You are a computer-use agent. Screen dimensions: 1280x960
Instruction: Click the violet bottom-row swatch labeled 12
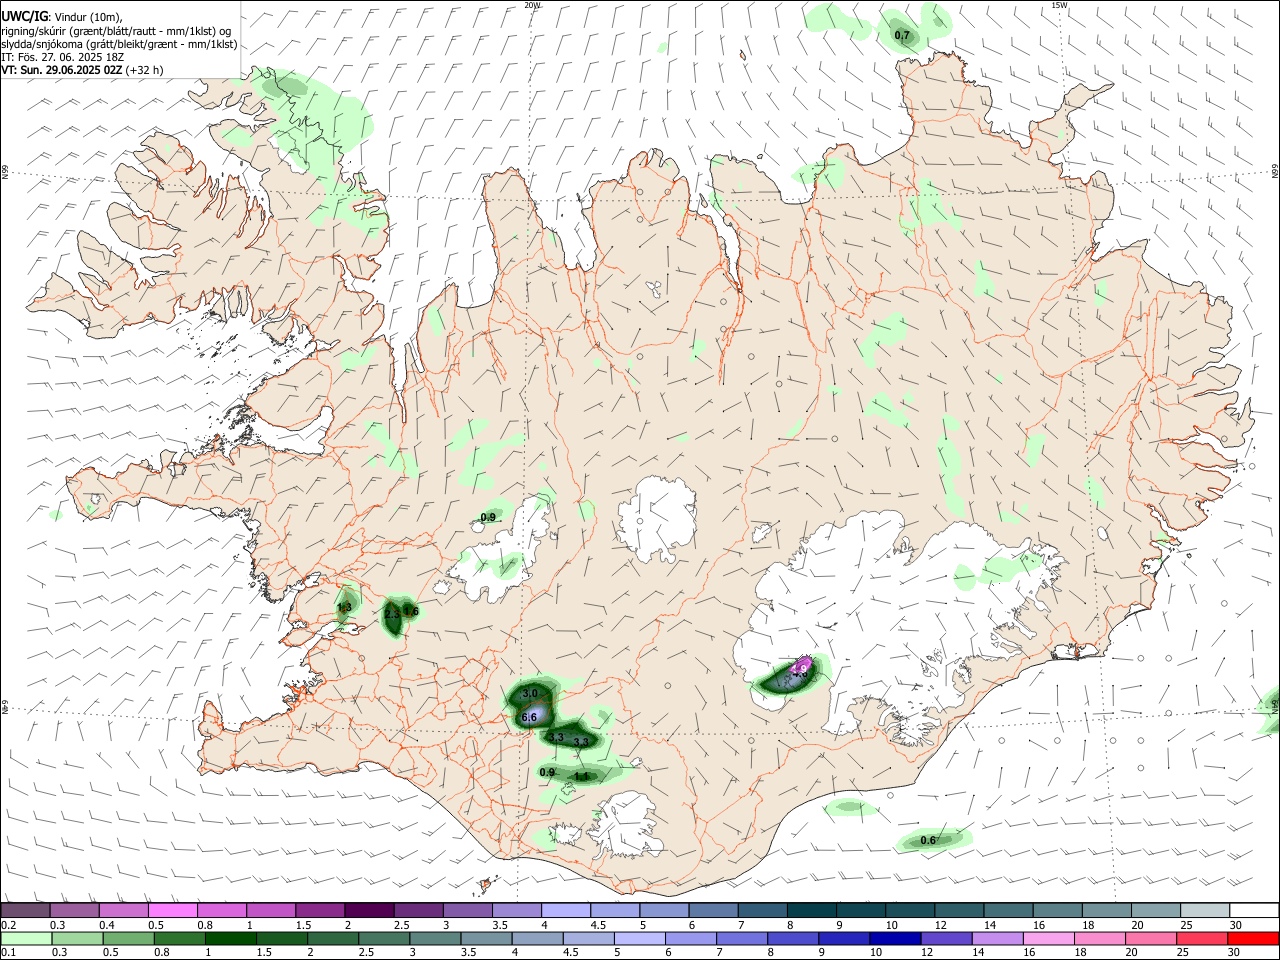[945, 938]
